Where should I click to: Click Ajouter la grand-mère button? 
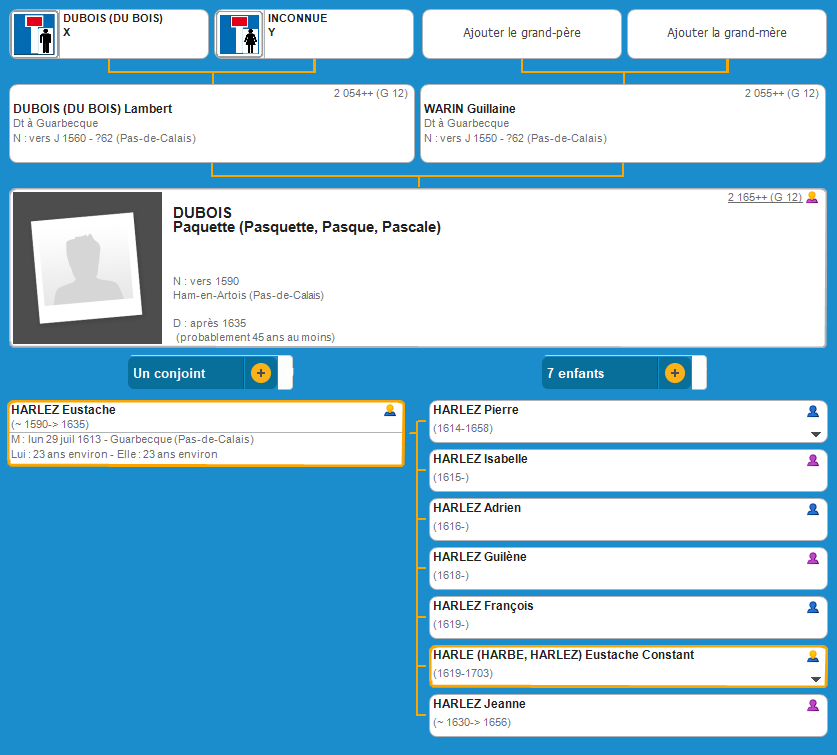[x=727, y=34]
